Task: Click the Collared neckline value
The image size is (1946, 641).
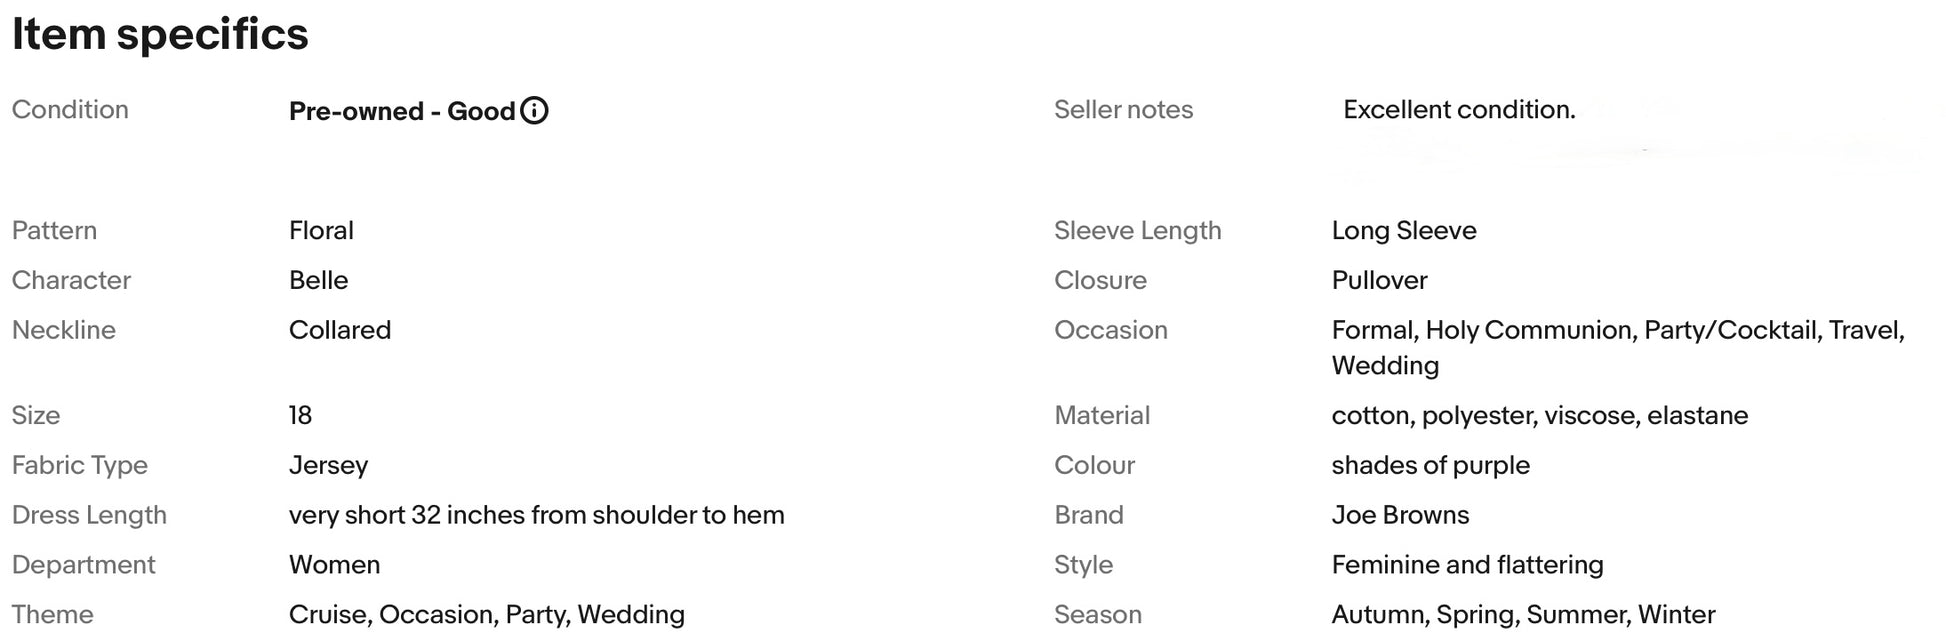Action: click(339, 330)
